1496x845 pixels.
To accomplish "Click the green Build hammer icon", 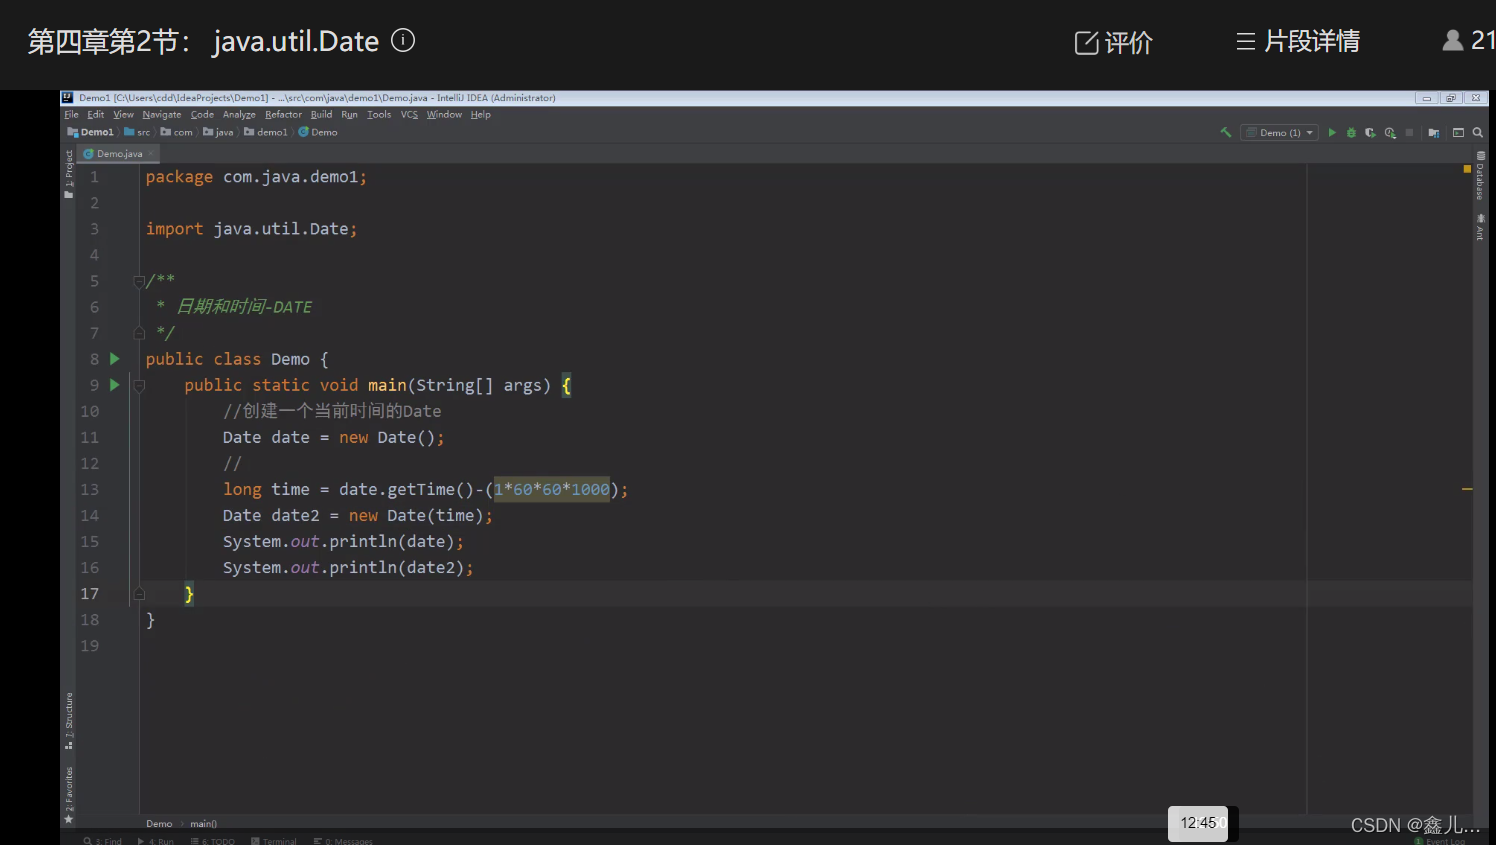I will point(1225,132).
